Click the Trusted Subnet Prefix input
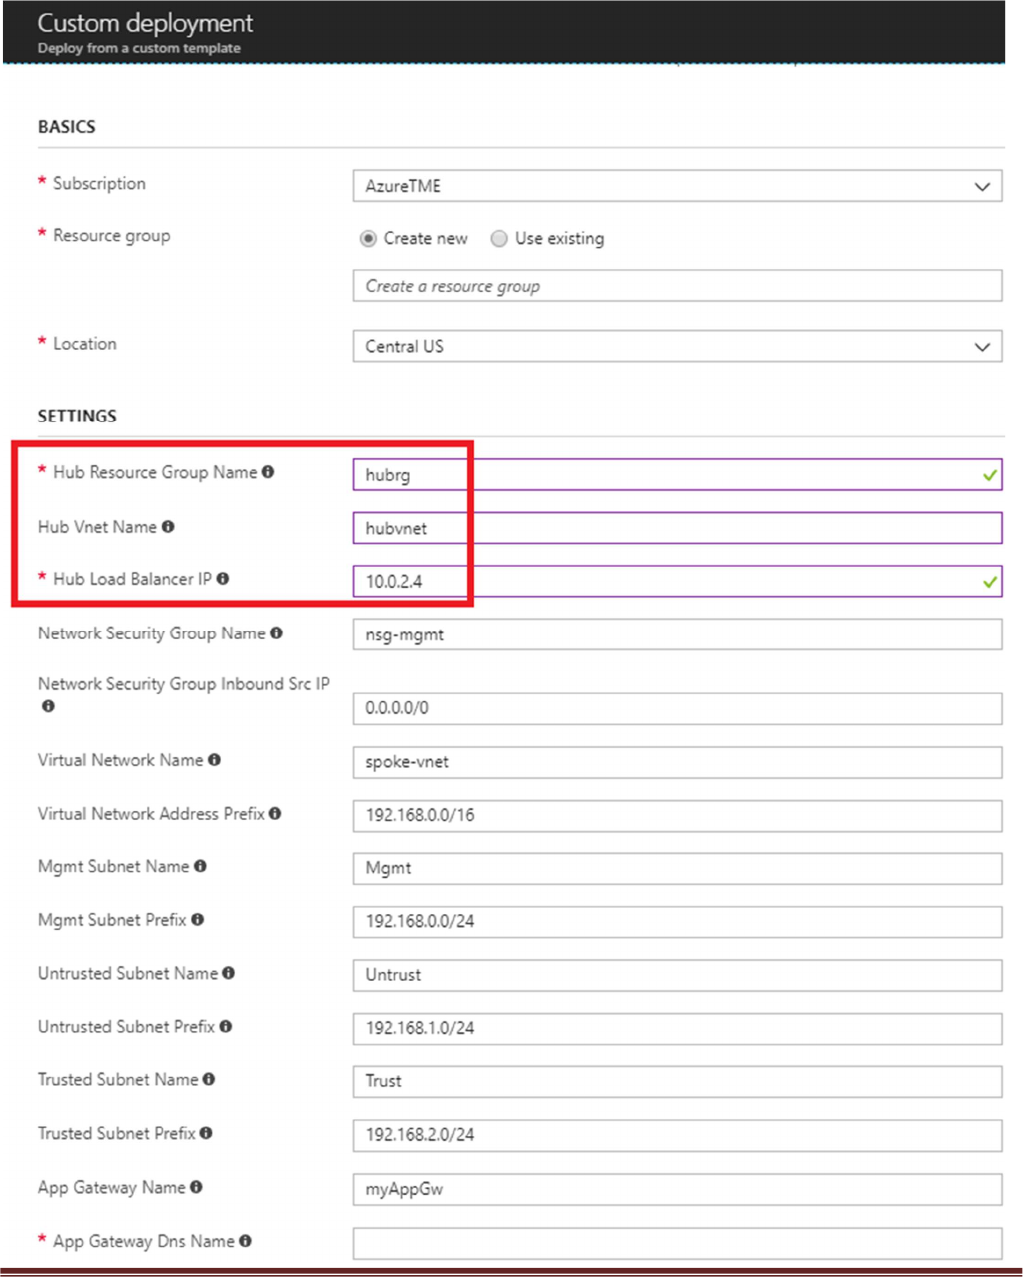Viewport: 1023px width, 1277px height. click(x=677, y=1135)
